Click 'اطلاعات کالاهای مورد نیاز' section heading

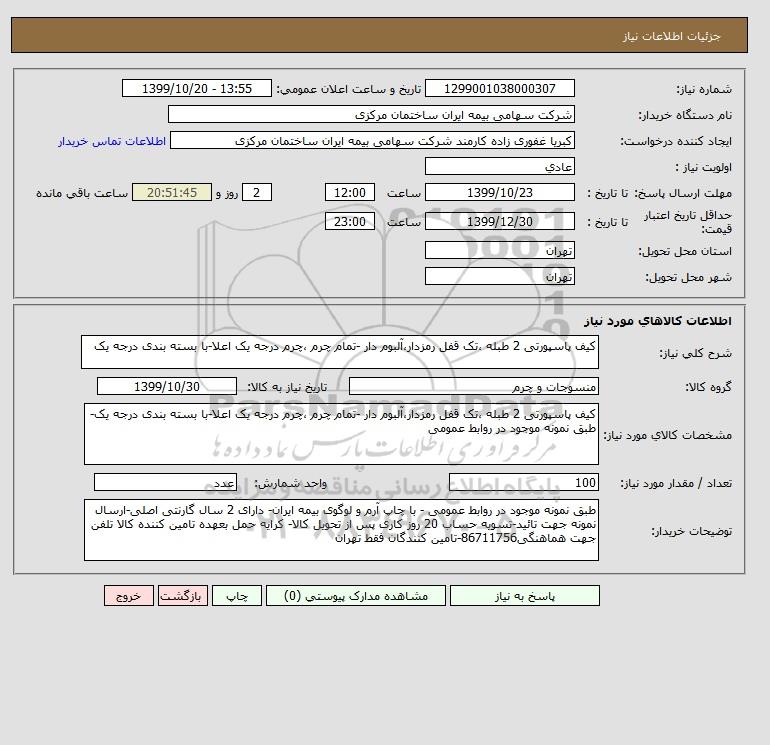[x=658, y=321]
